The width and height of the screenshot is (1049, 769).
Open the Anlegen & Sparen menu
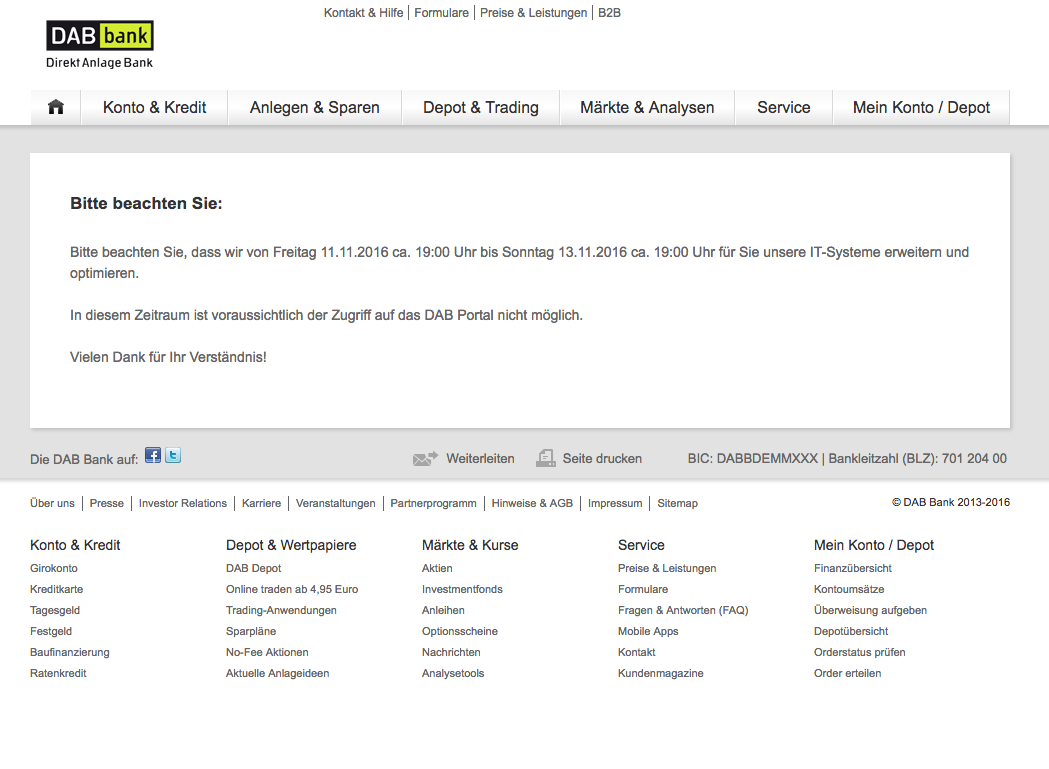click(x=314, y=107)
